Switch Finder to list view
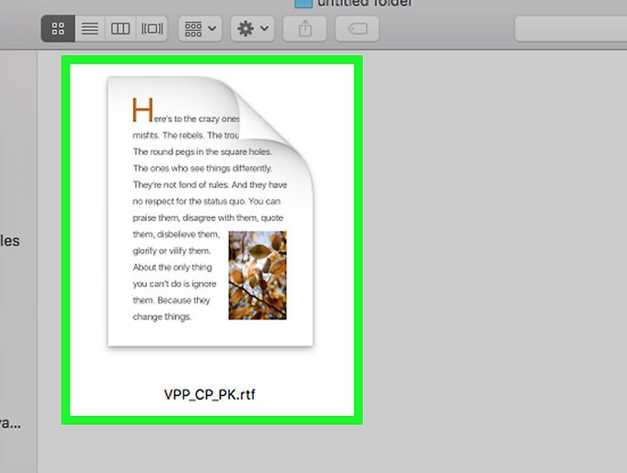The image size is (627, 473). [x=90, y=28]
